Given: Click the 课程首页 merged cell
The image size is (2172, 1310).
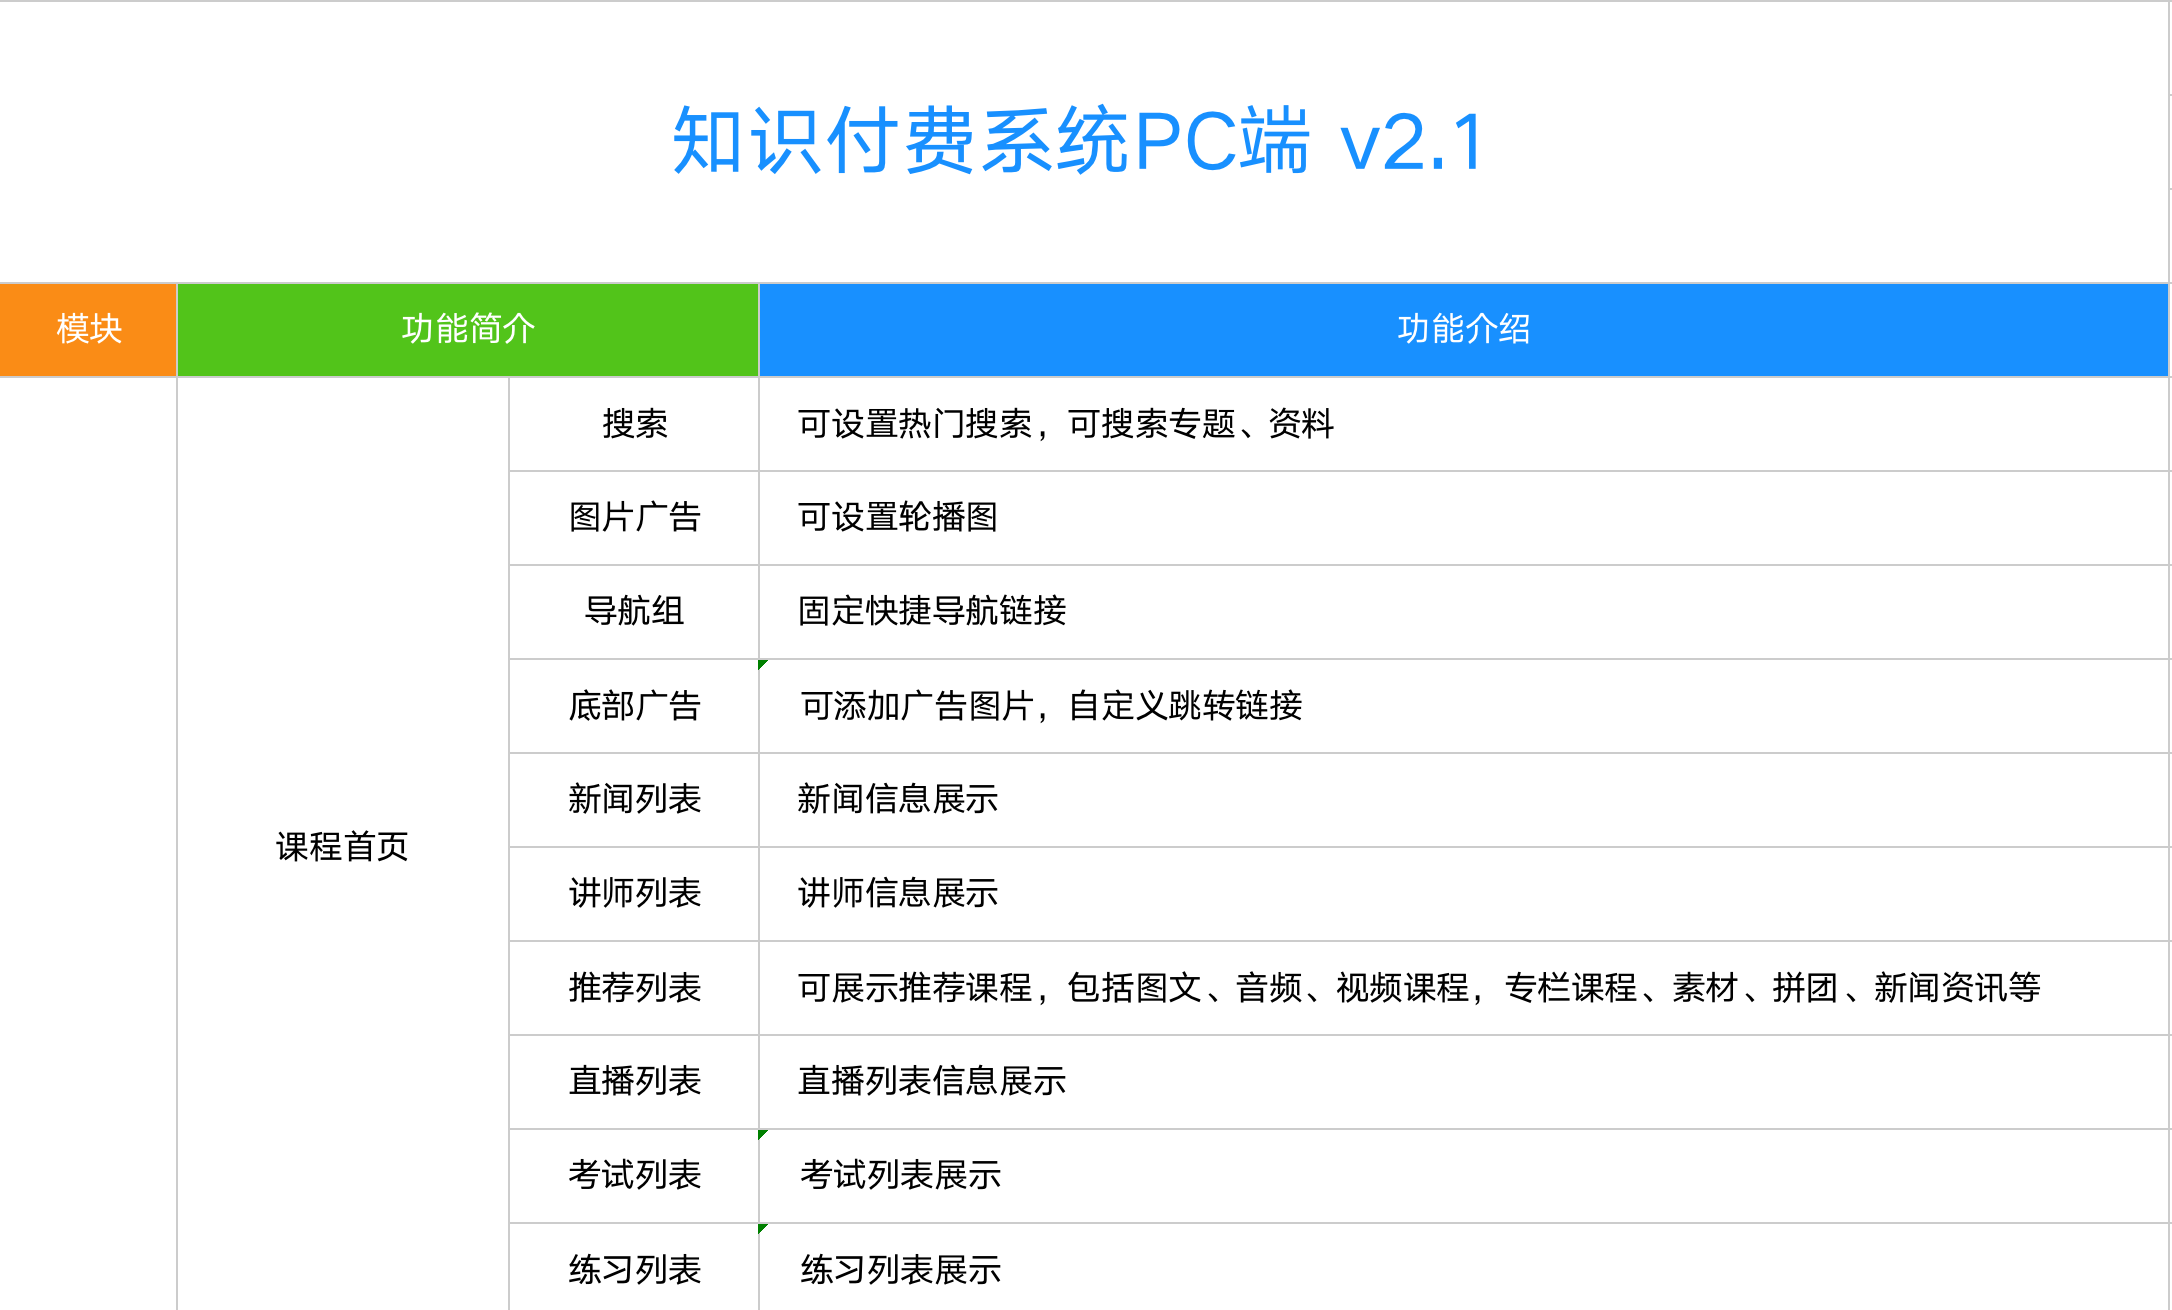Looking at the screenshot, I should [x=342, y=846].
